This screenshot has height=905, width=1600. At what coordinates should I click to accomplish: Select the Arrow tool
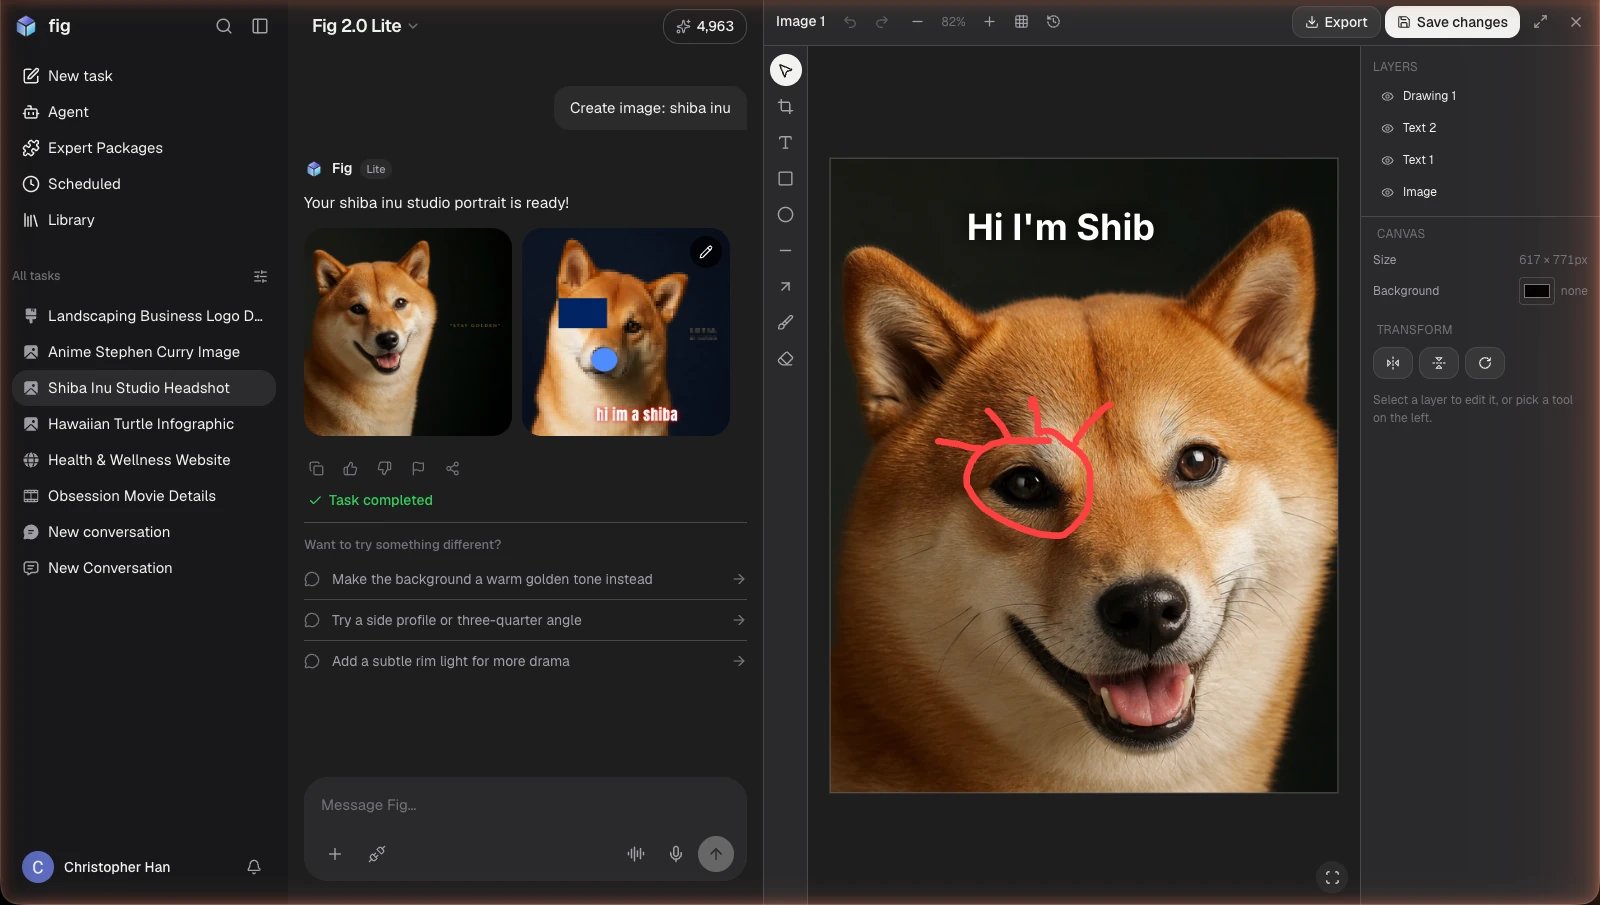coord(786,287)
